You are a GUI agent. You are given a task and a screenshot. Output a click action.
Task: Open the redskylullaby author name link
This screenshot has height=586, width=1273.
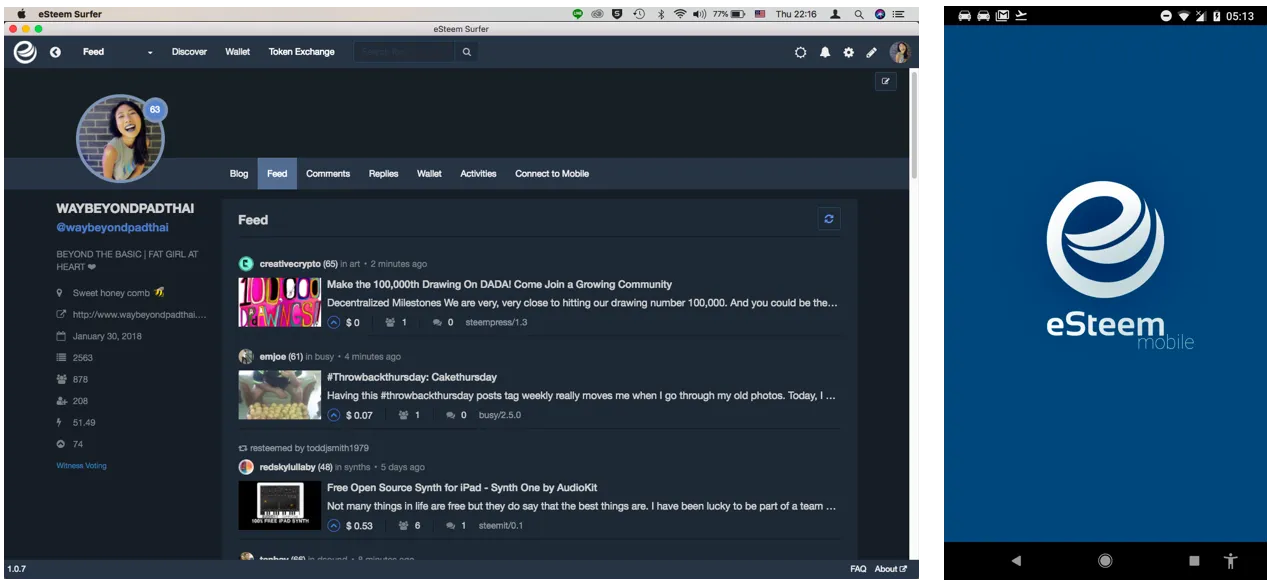click(x=287, y=467)
